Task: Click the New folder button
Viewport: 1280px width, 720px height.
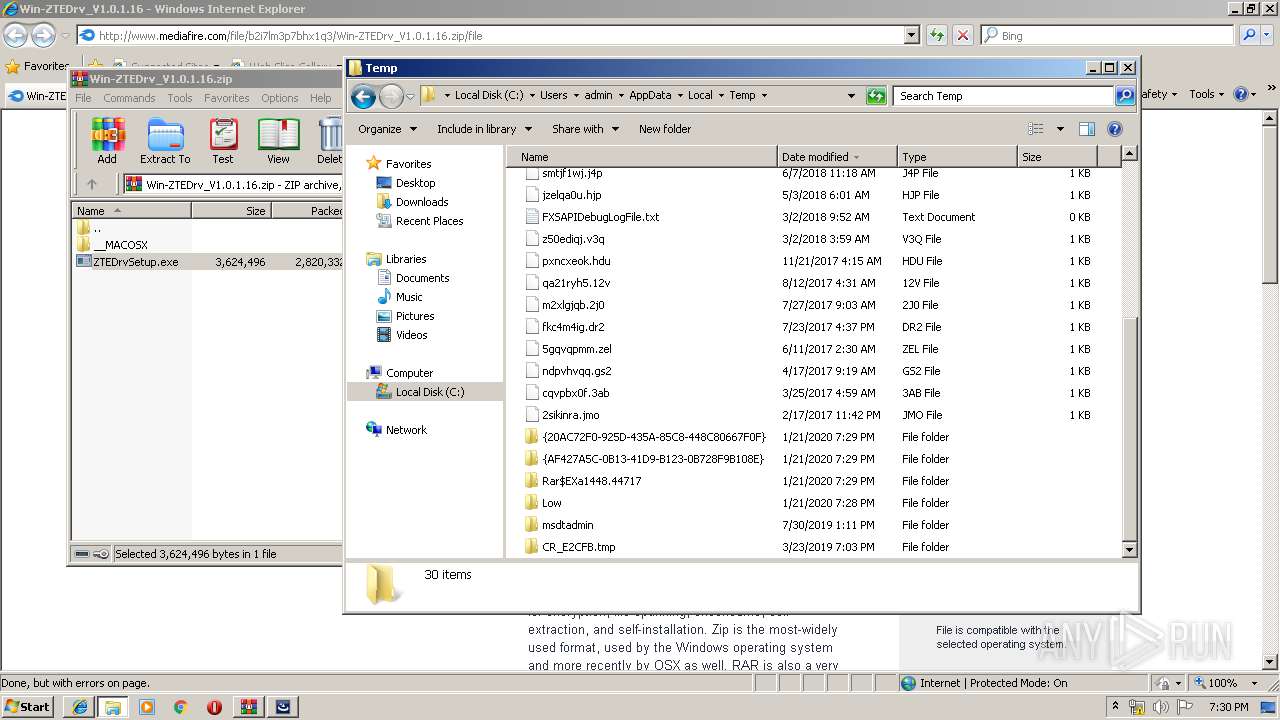Action: click(x=665, y=129)
